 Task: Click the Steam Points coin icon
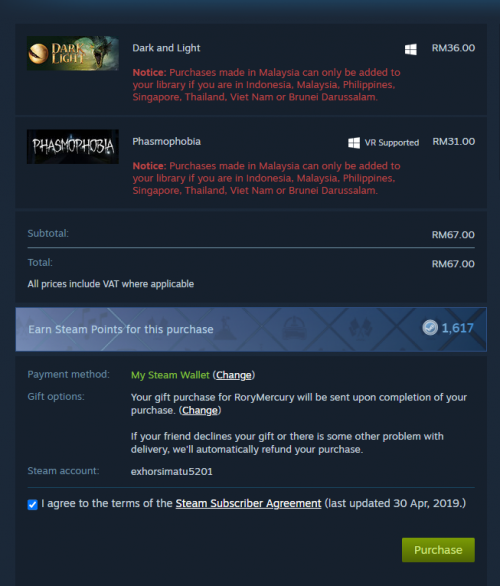point(430,328)
